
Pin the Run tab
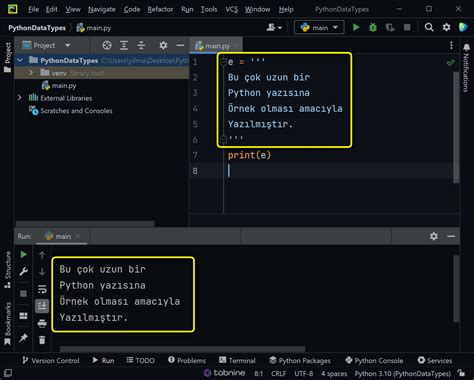pyautogui.click(x=23, y=338)
